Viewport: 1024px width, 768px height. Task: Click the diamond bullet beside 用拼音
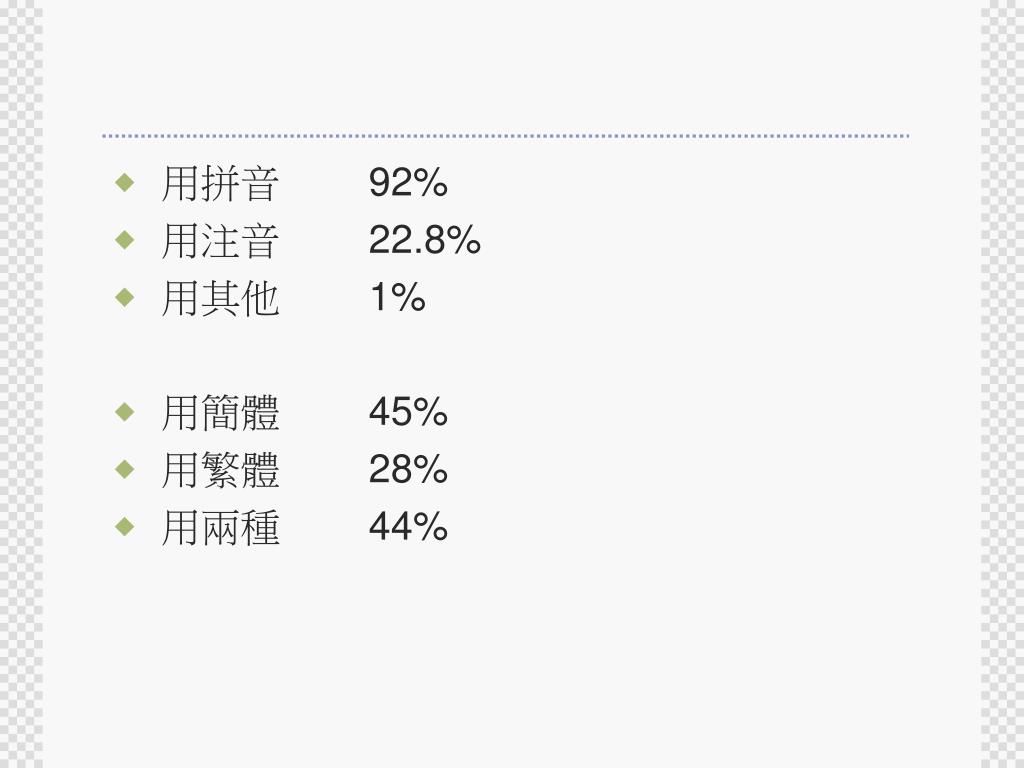coord(124,183)
